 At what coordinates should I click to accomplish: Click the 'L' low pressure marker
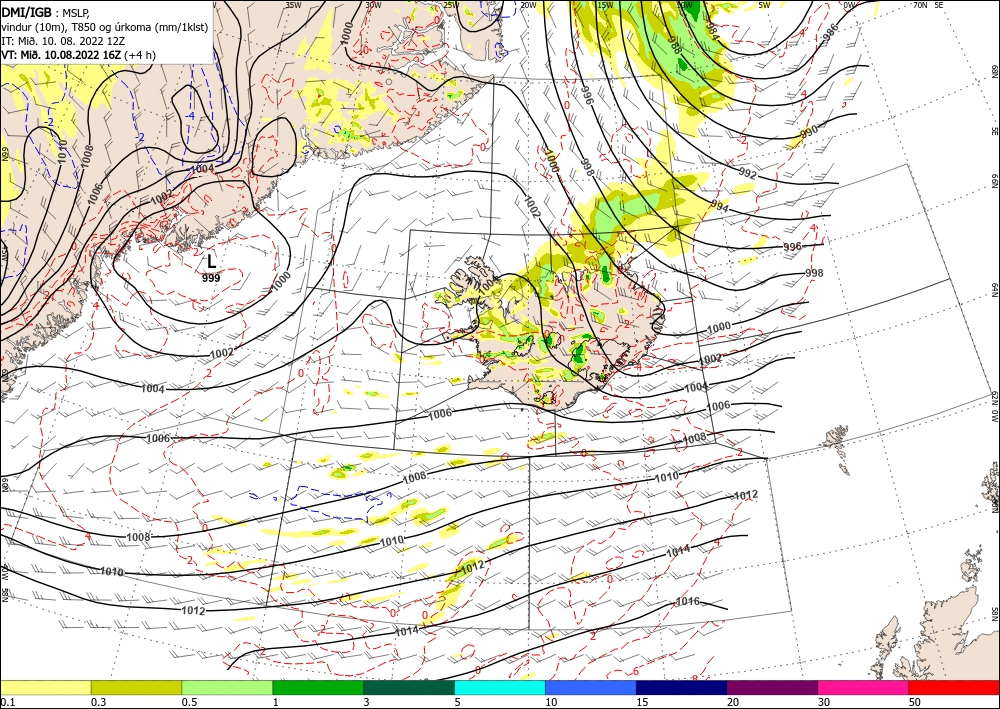pos(211,261)
